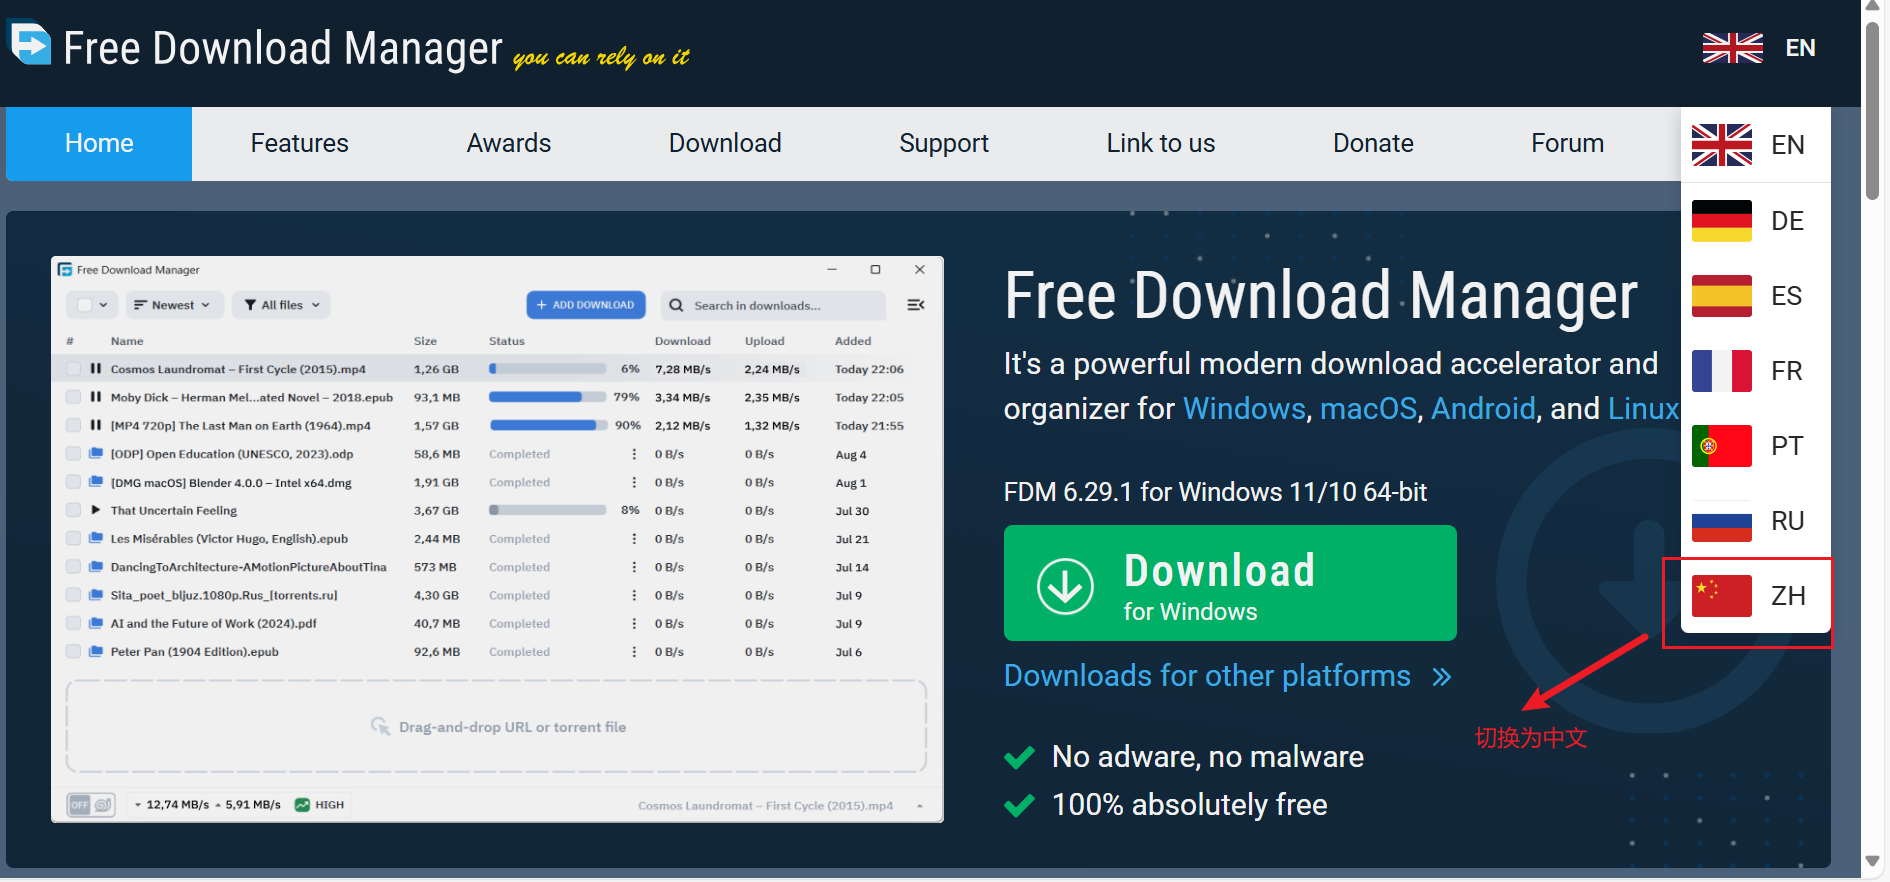Viewport: 1890px width, 882px height.
Task: Click folder icon for DancingToArchitecture row
Action: point(96,567)
